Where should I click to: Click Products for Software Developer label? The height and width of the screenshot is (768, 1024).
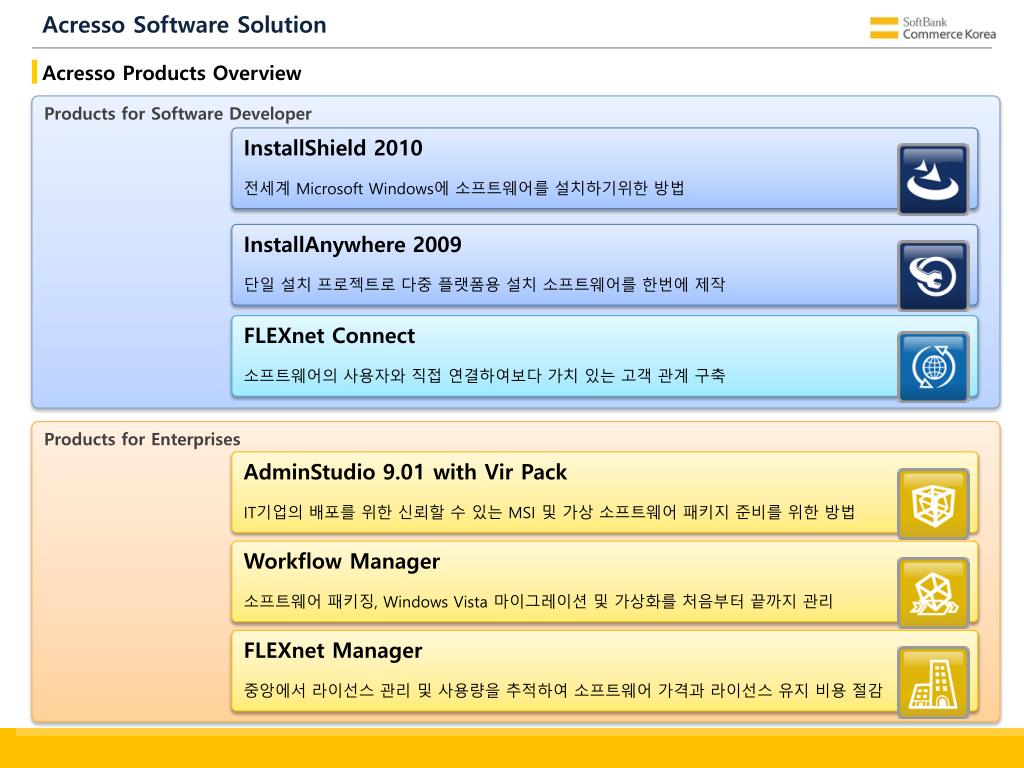178,114
